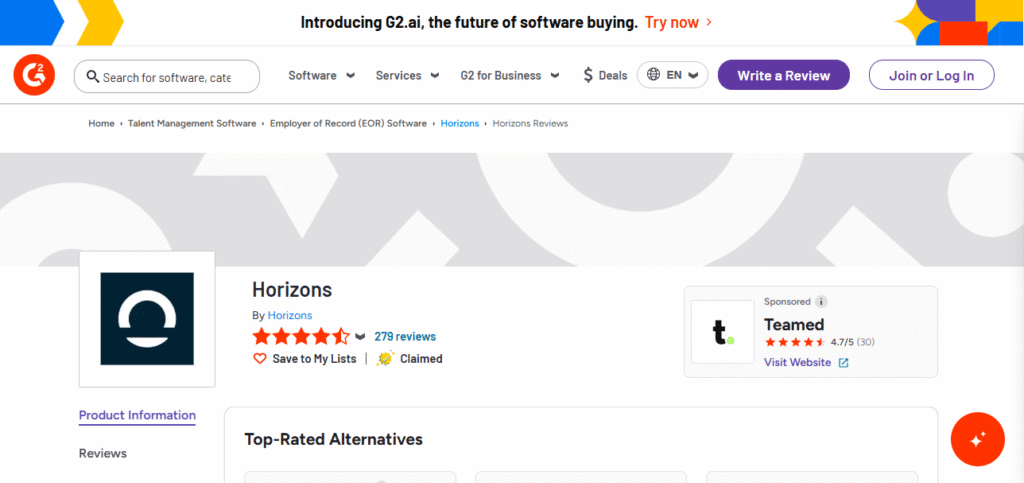Click the Teamed sponsored title

[794, 324]
